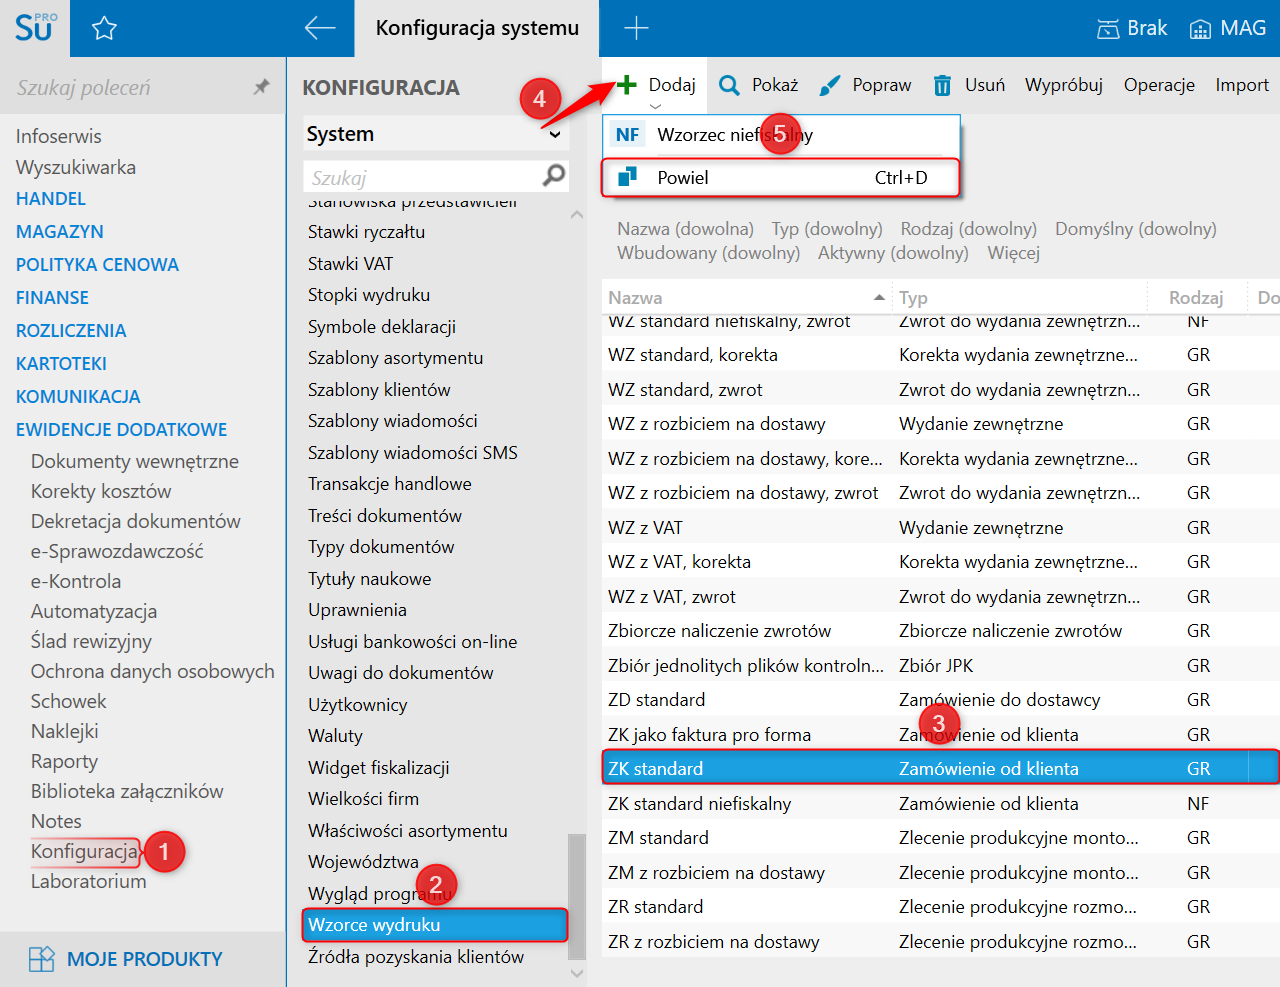
Task: Open the MAGAZYN module section
Action: [x=60, y=232]
